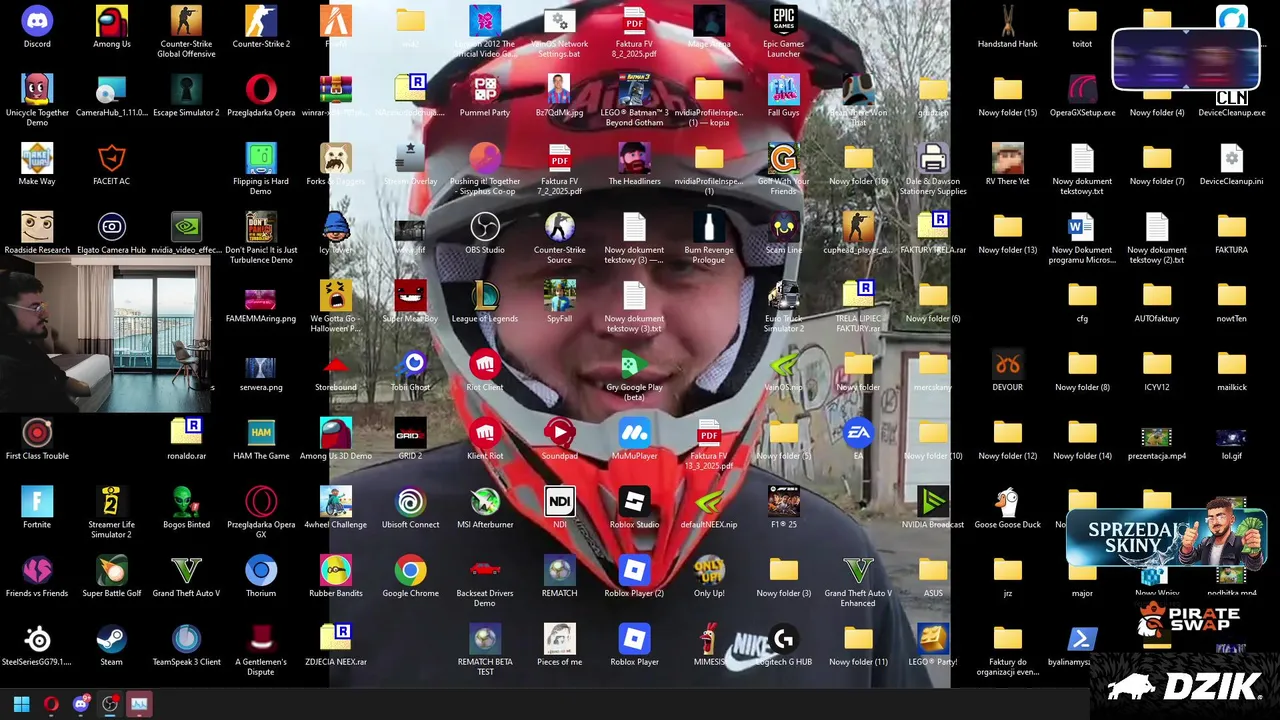
Task: Click the HAM The Game shortcut
Action: click(x=261, y=439)
